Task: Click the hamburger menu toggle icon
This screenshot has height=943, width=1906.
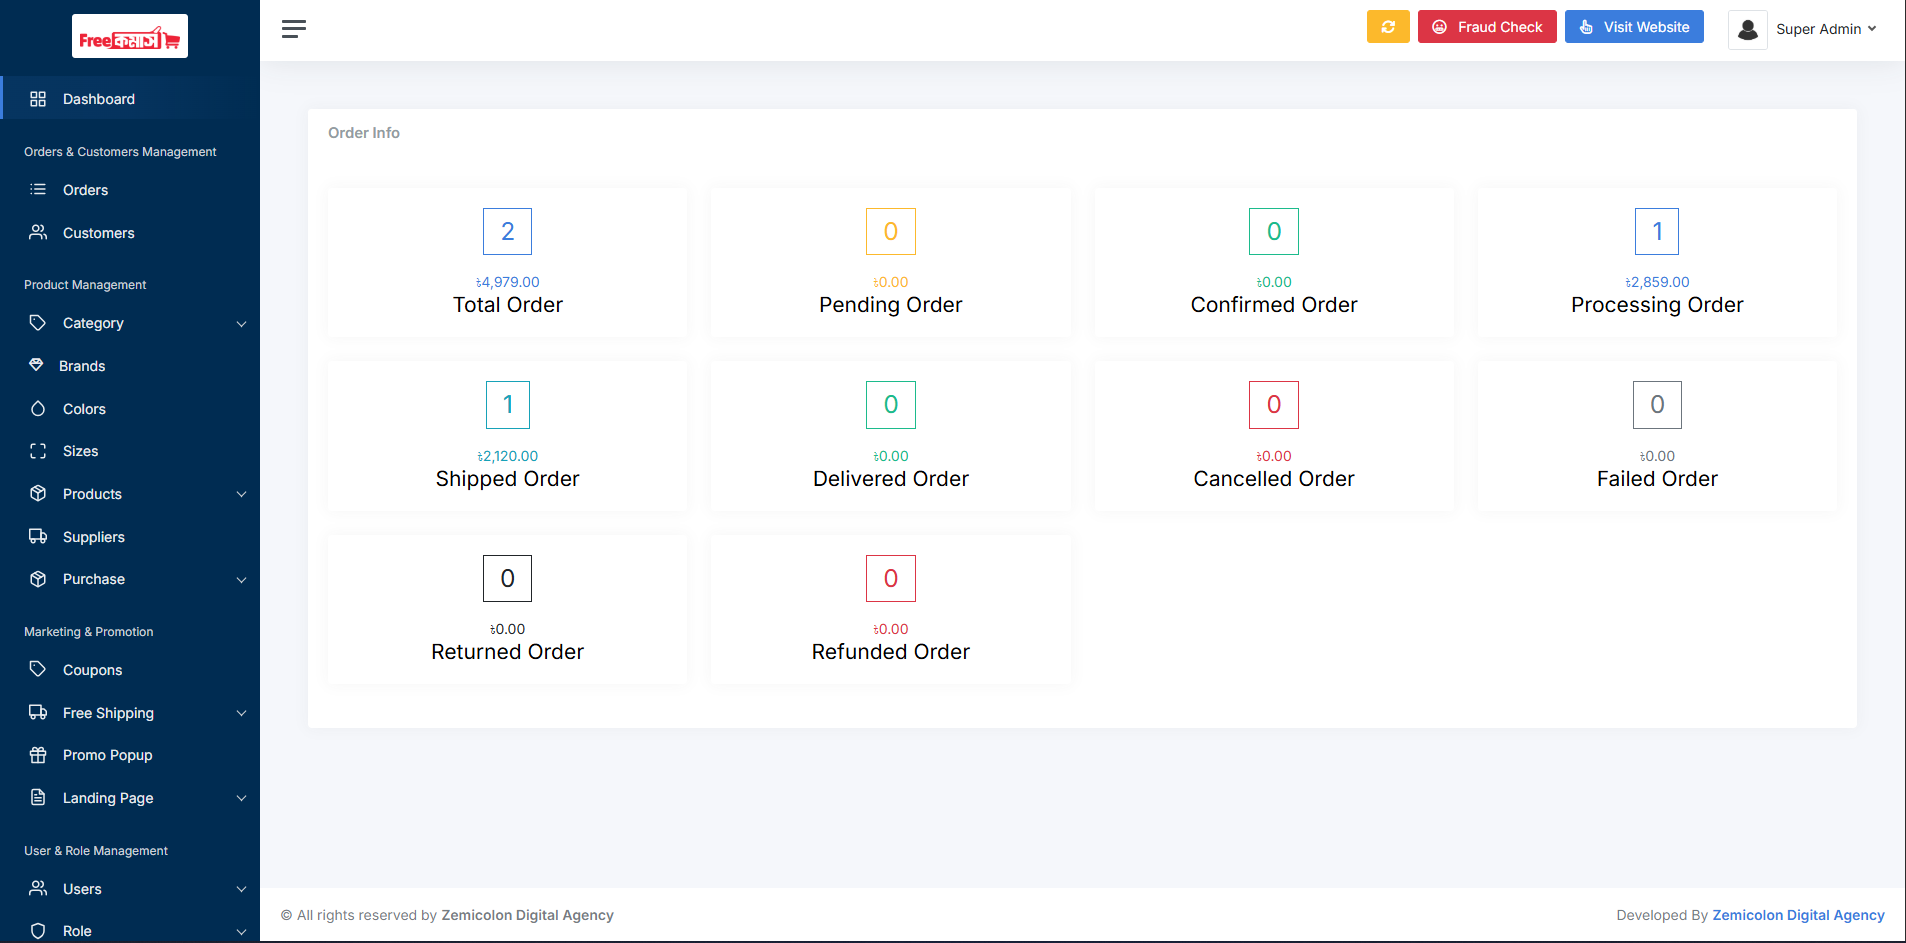Action: click(293, 29)
